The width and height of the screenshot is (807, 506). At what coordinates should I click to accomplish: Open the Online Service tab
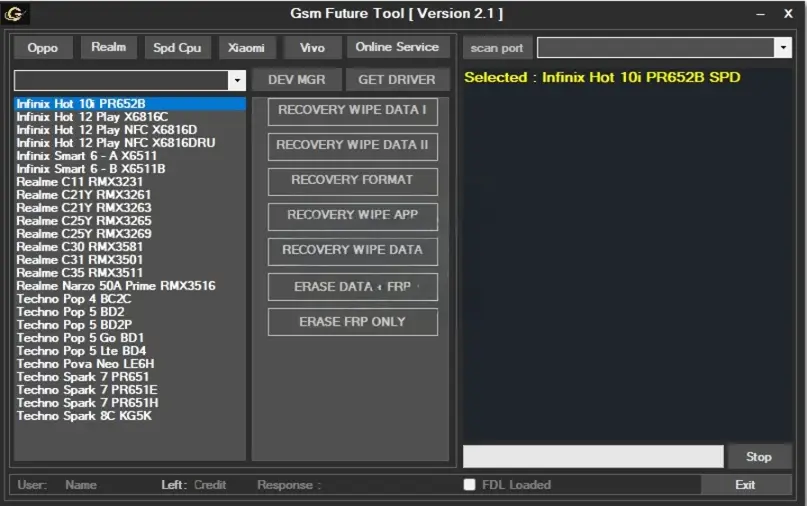click(x=397, y=47)
